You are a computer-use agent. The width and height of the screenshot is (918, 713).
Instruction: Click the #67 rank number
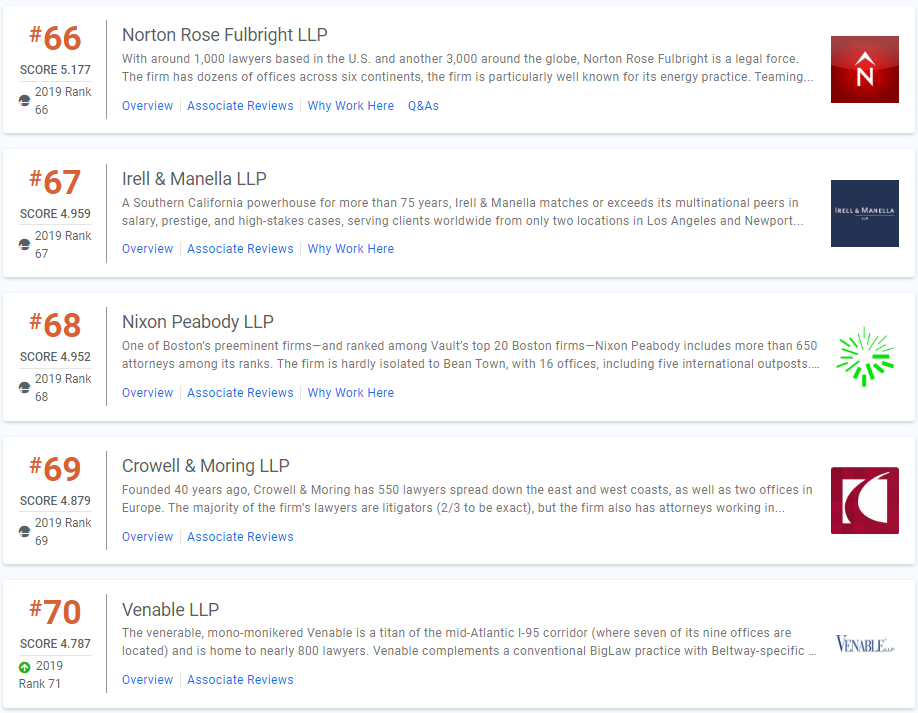(55, 181)
